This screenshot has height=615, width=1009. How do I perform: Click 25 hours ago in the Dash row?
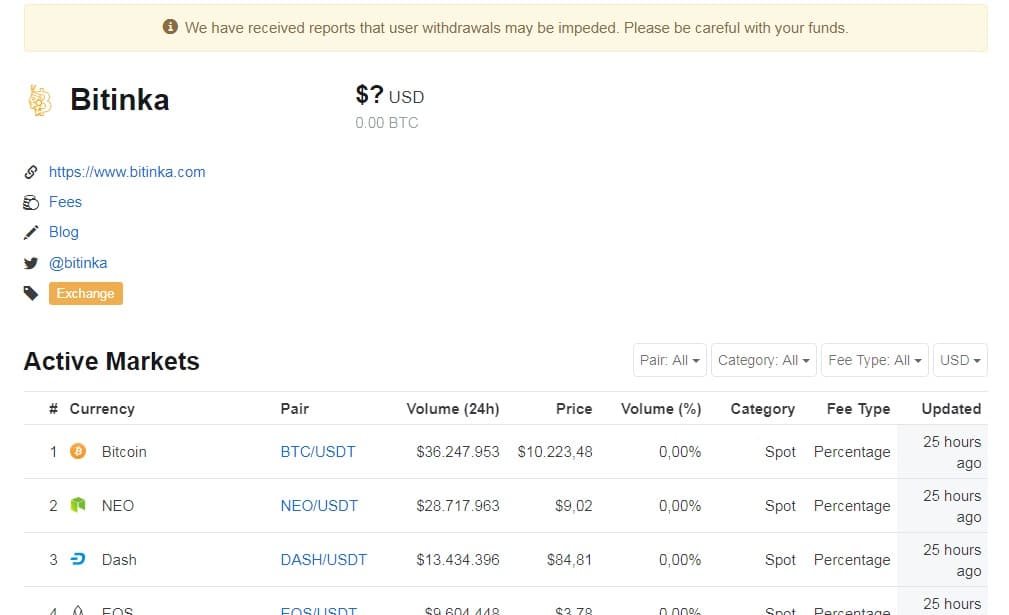(x=952, y=560)
